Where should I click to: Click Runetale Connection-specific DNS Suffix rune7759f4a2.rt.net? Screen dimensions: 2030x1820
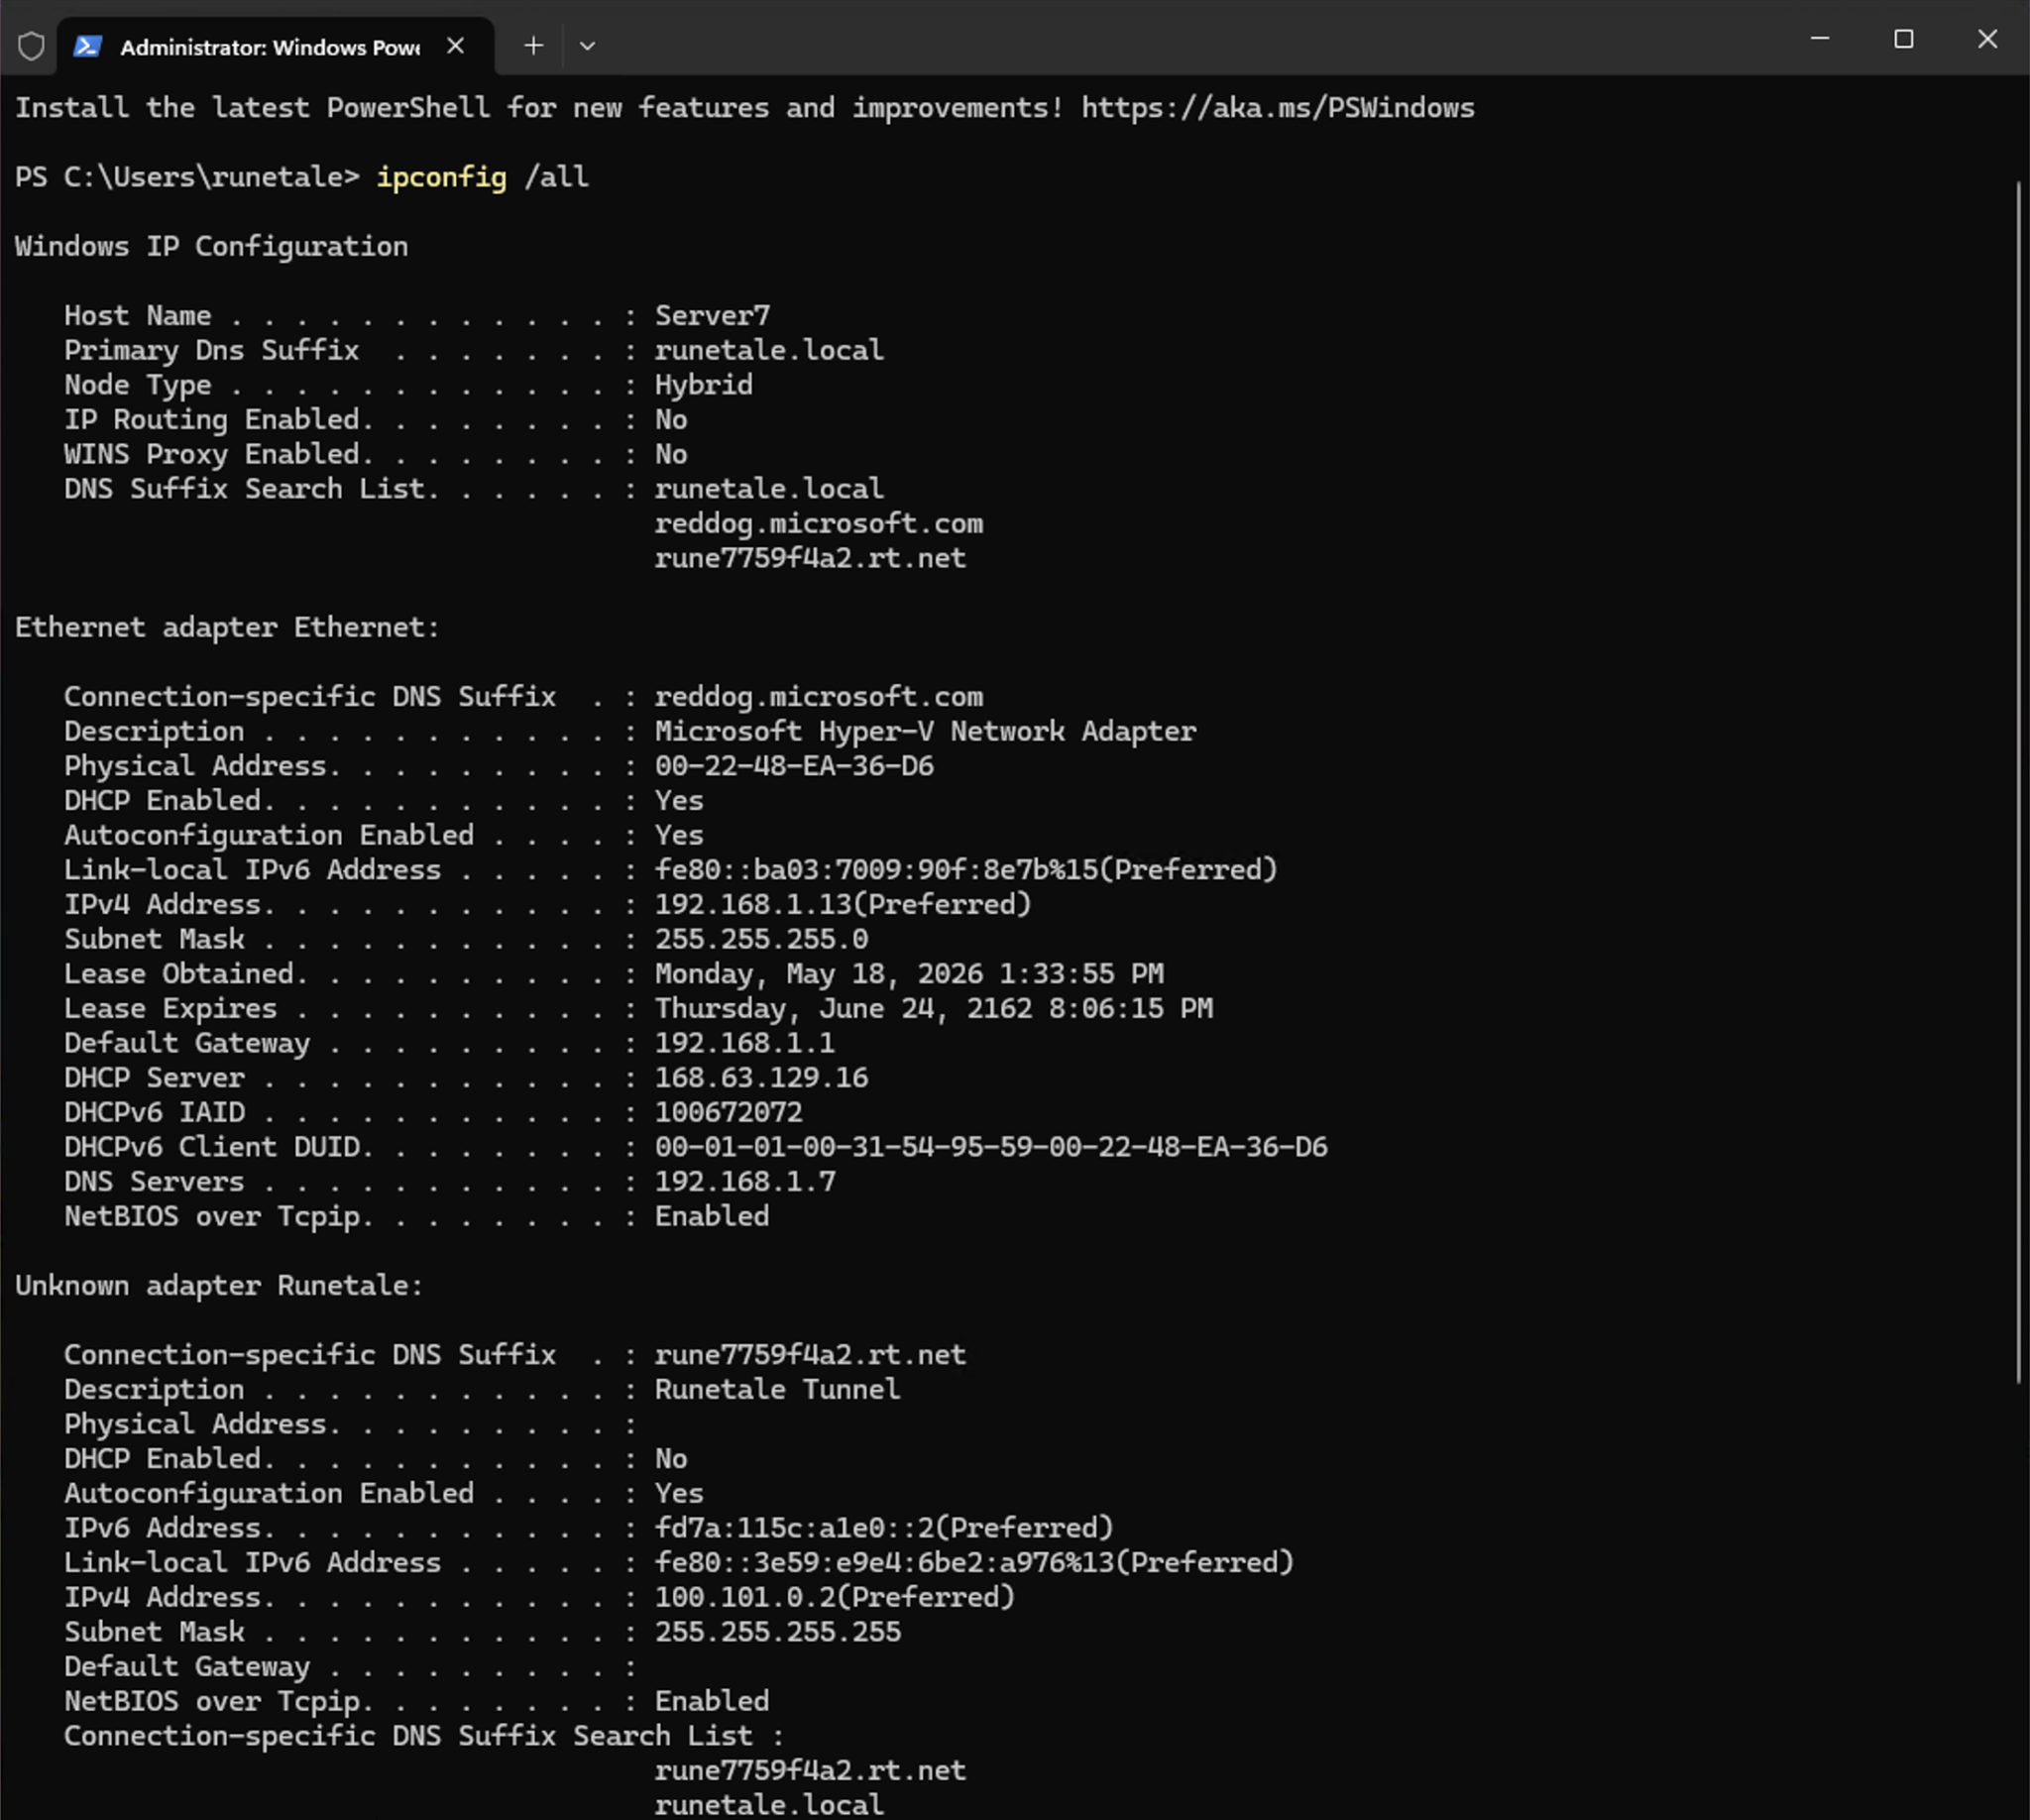pos(811,1356)
